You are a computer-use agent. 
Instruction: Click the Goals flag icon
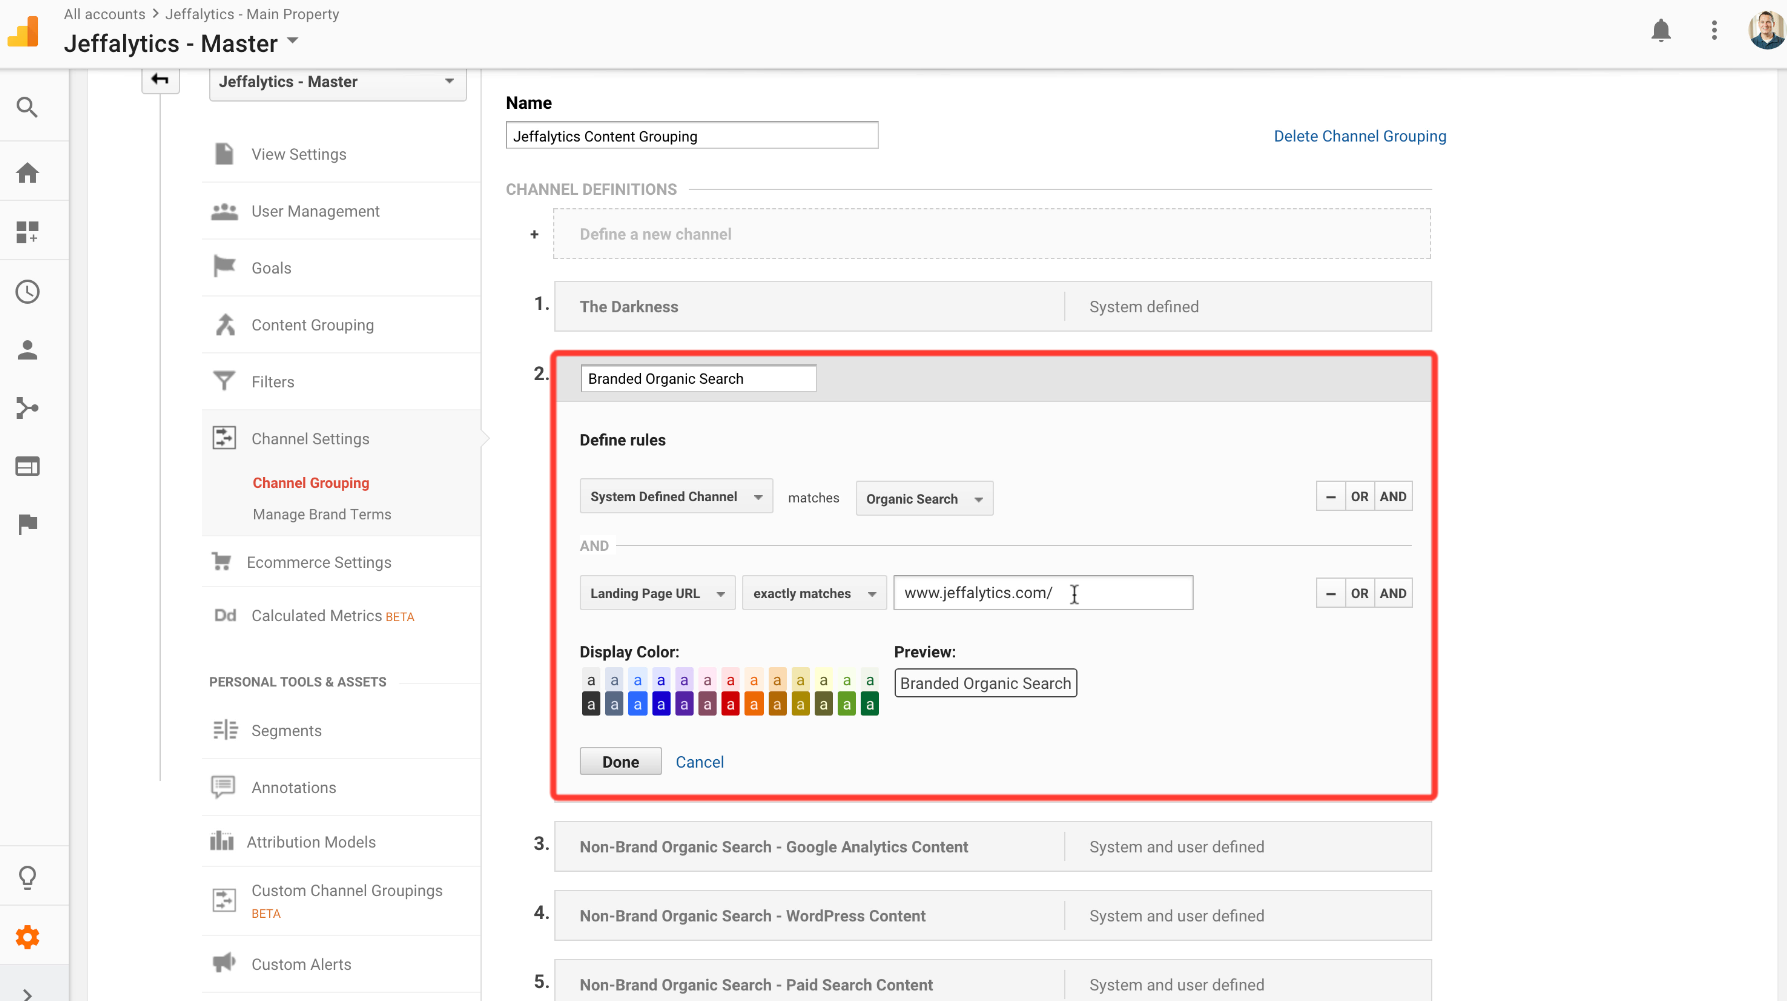[224, 266]
